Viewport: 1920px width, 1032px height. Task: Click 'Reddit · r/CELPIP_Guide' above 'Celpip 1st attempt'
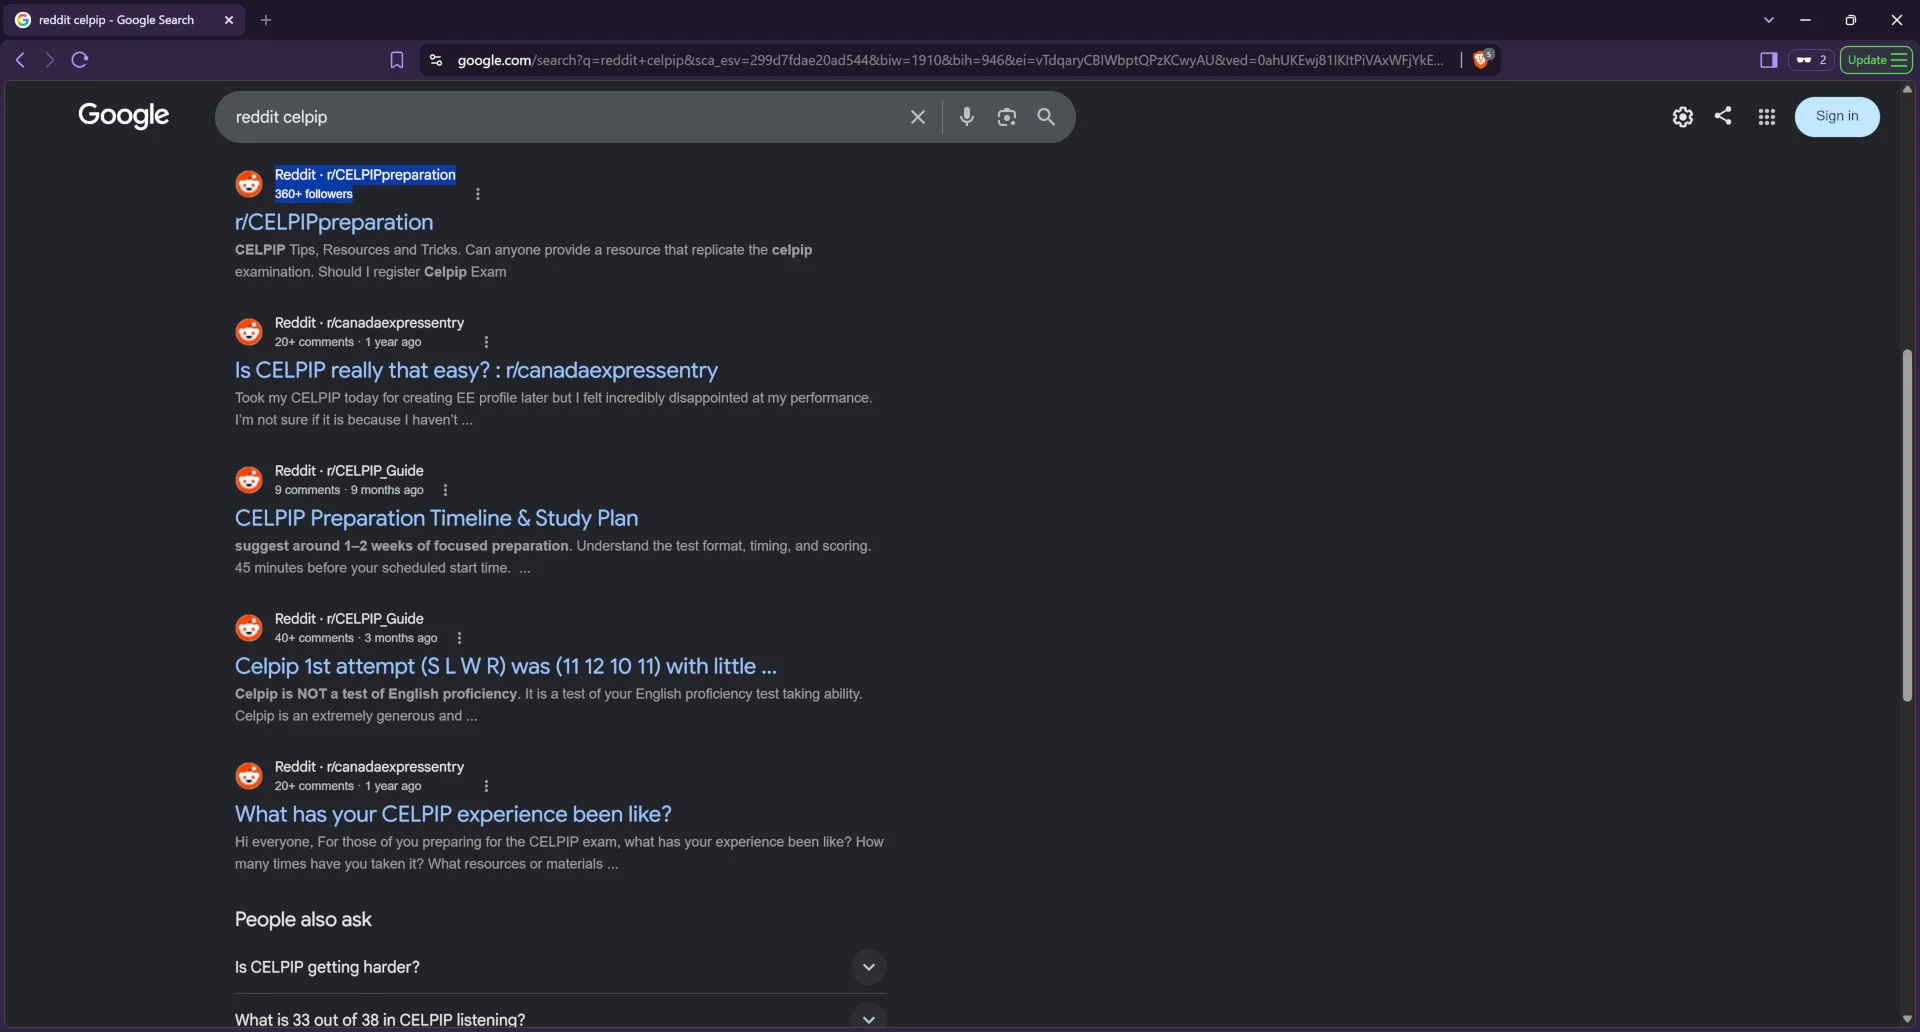349,619
